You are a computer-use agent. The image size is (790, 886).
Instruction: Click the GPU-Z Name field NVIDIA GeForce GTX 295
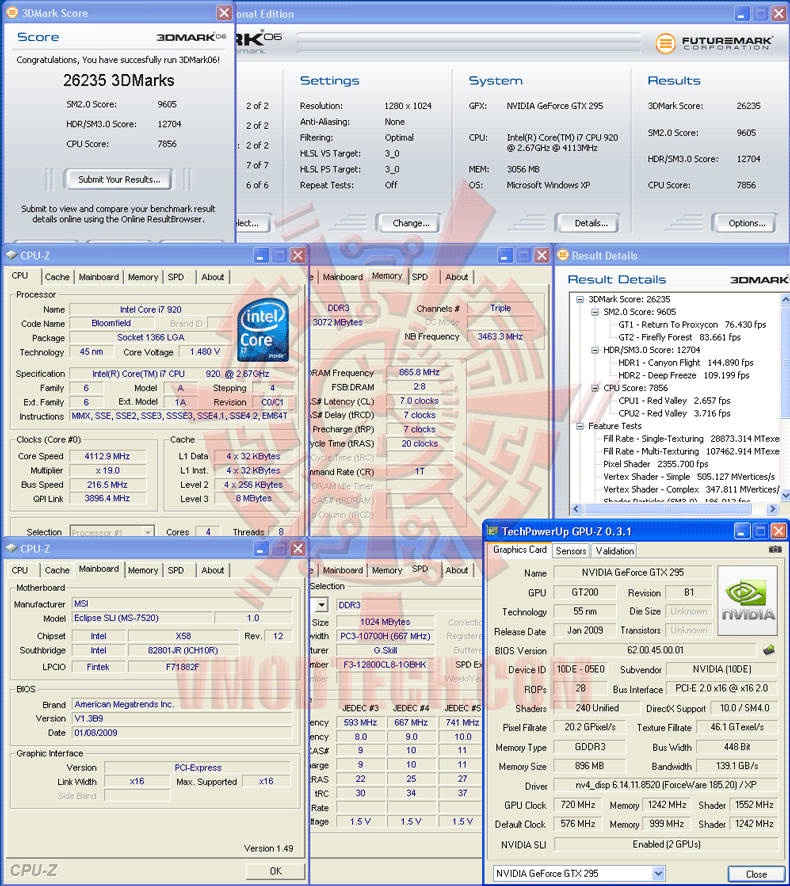pos(632,572)
